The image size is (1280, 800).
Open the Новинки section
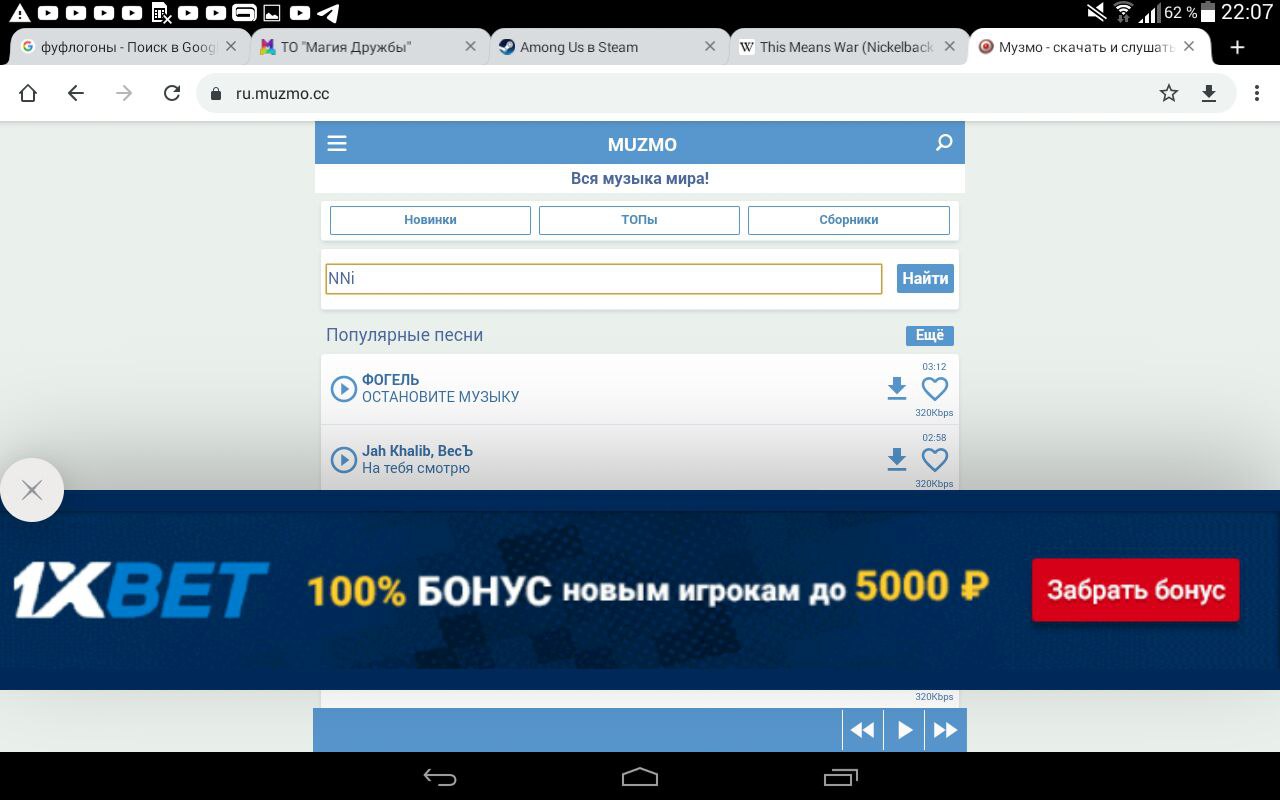pyautogui.click(x=430, y=220)
